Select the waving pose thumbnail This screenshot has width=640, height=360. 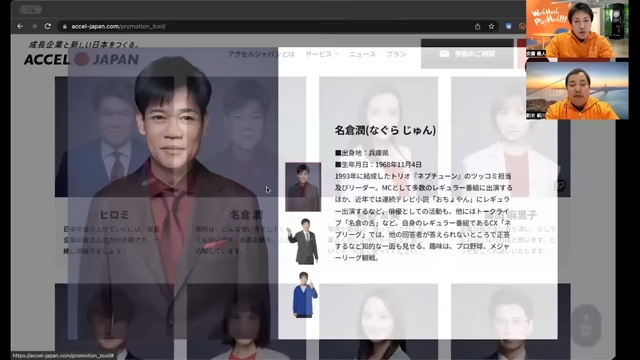303,241
